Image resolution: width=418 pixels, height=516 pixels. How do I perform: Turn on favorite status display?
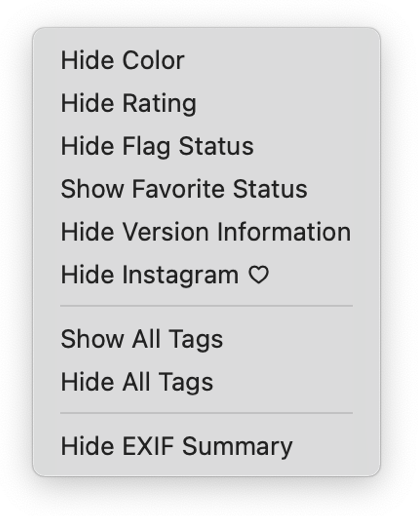coord(206,189)
